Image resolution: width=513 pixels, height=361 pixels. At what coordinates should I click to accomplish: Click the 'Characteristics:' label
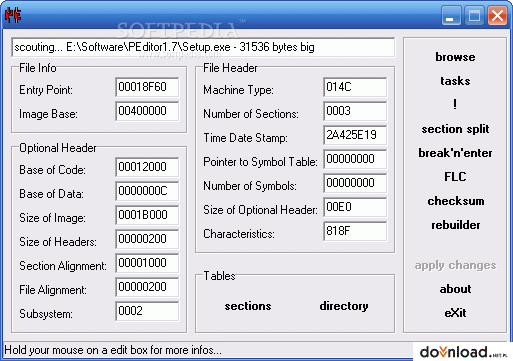click(239, 234)
